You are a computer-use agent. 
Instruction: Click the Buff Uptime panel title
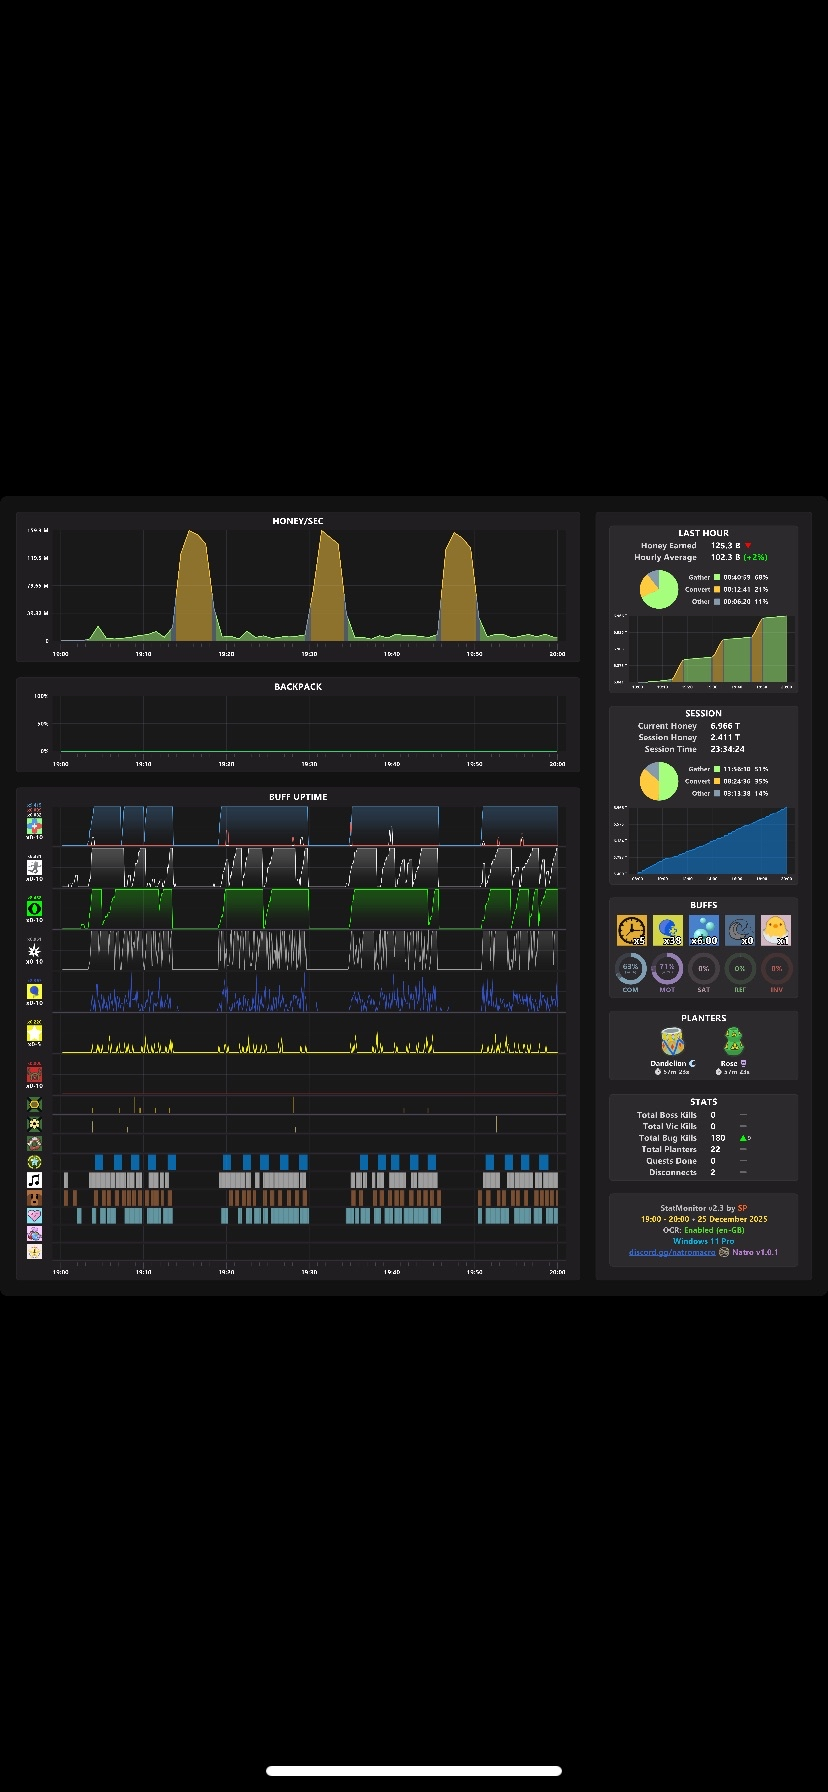298,797
